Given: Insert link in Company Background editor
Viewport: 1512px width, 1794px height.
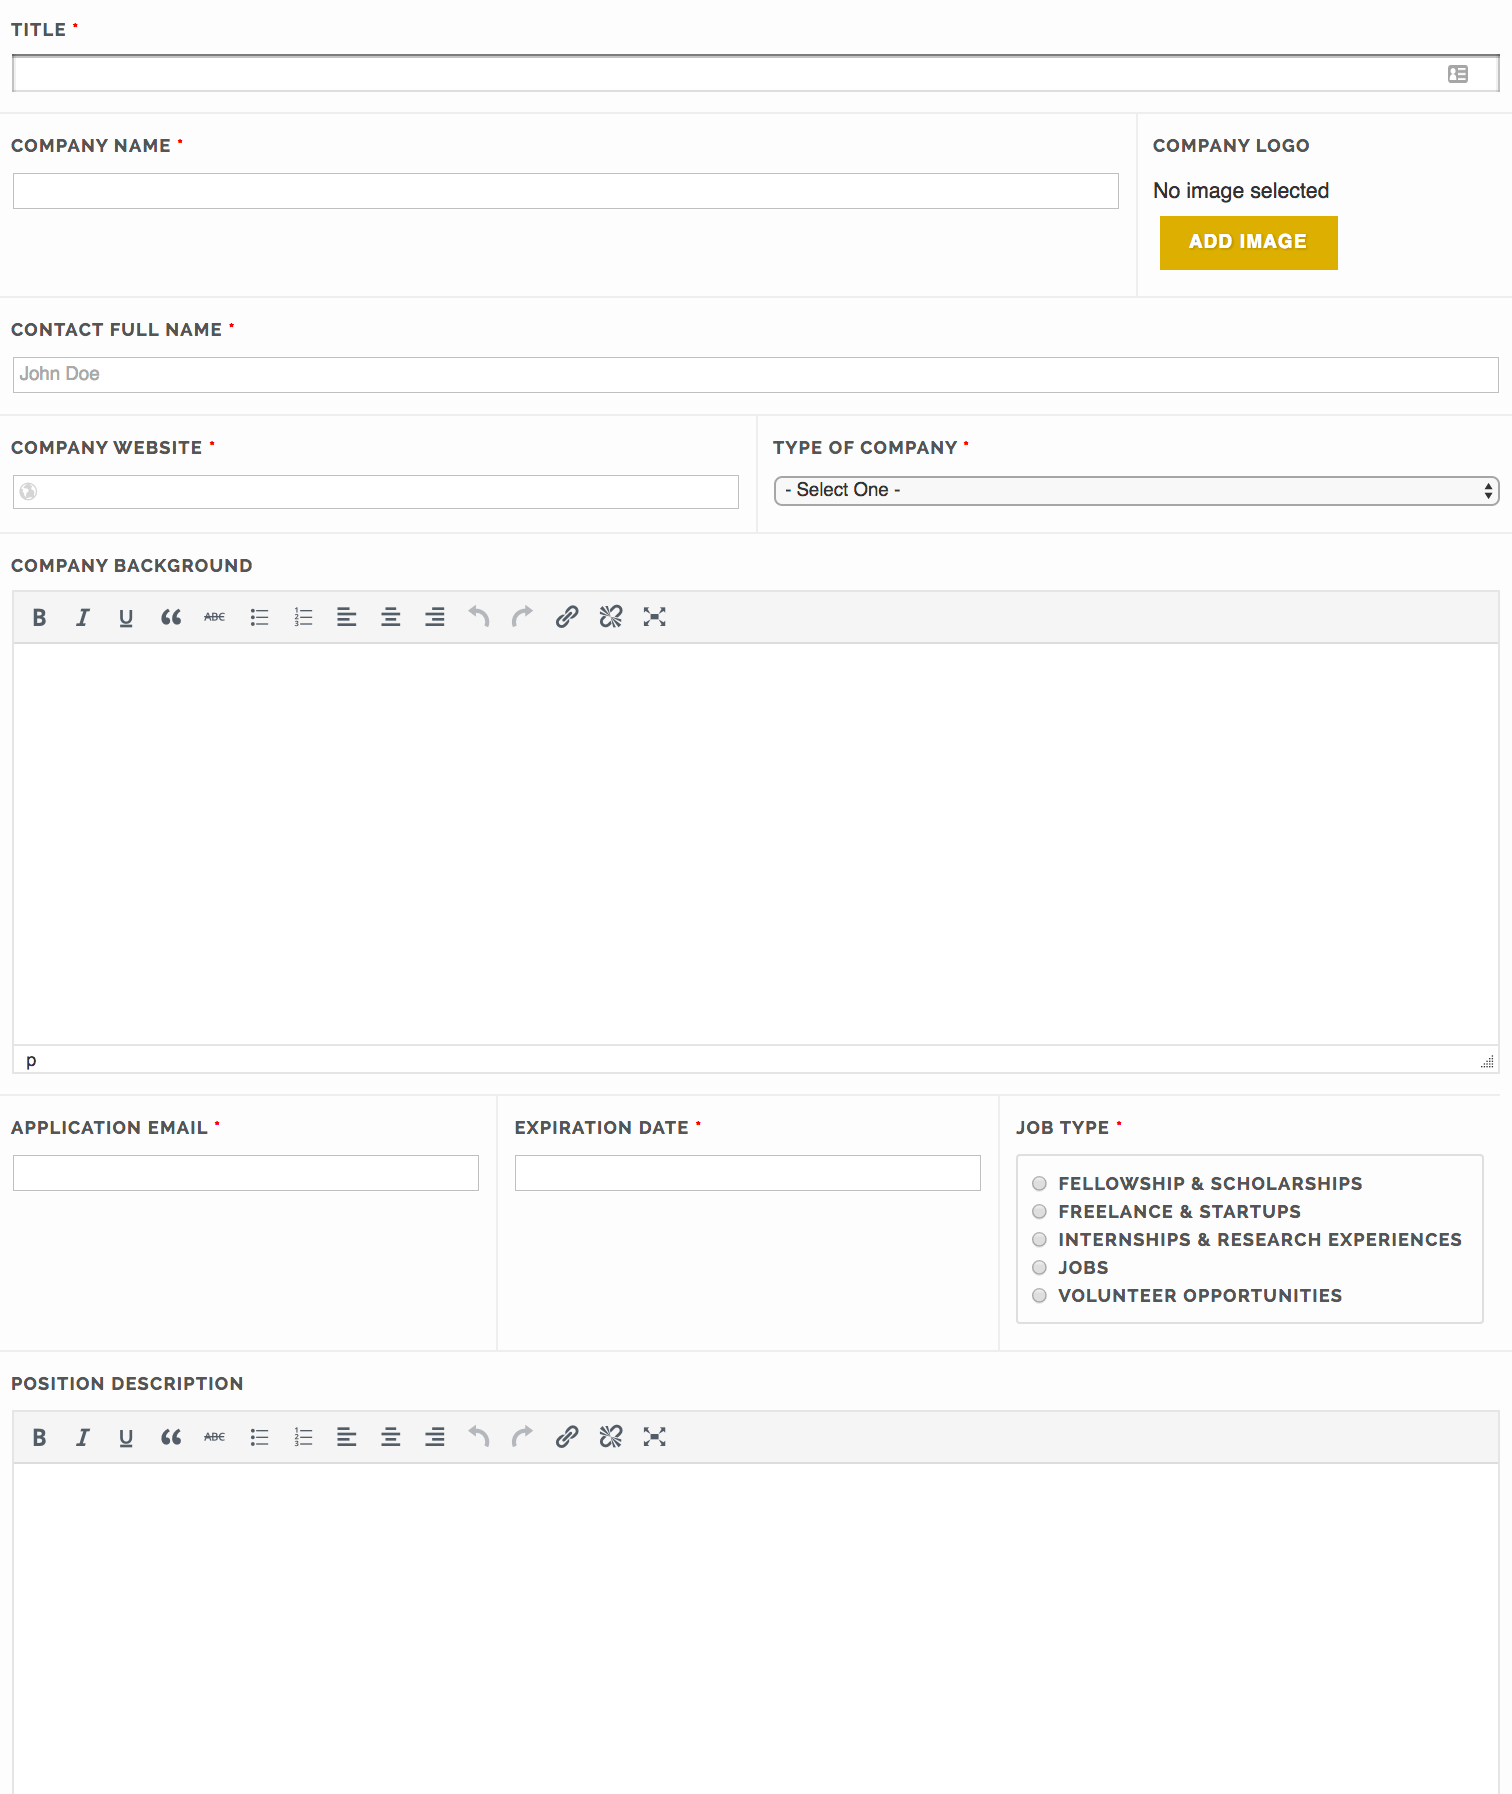Looking at the screenshot, I should (567, 617).
